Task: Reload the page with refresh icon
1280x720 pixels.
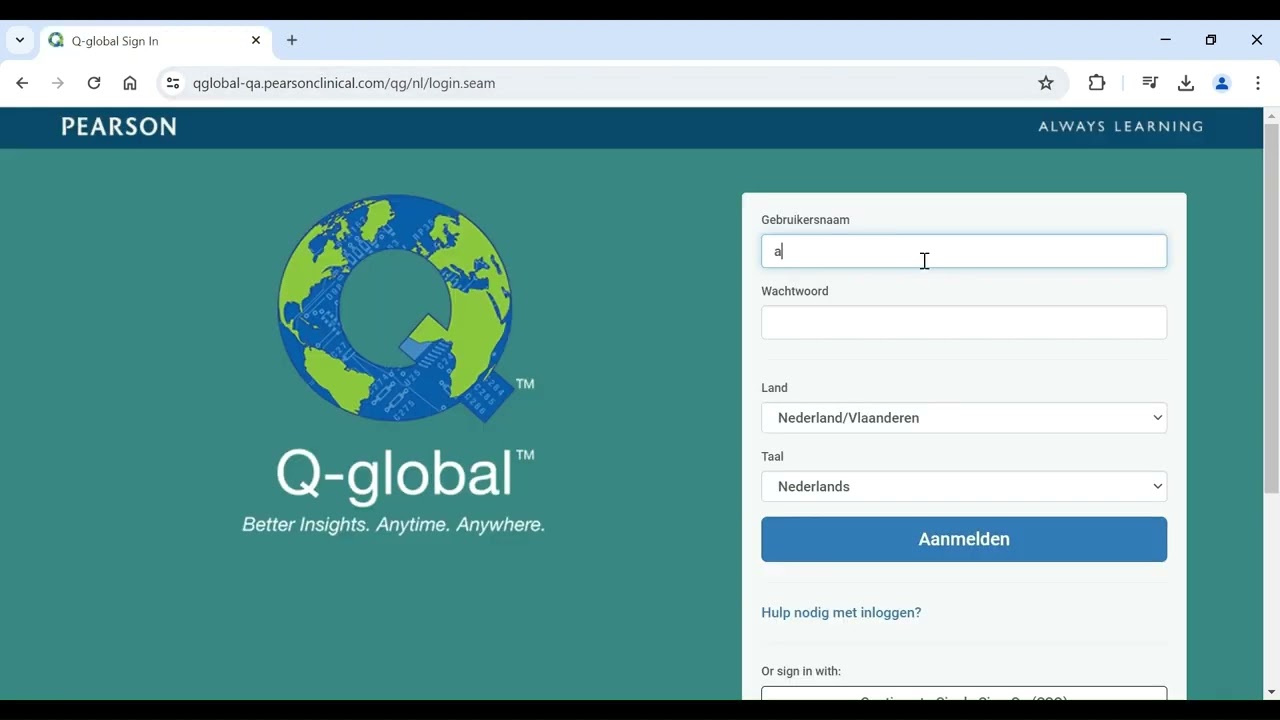Action: (94, 84)
